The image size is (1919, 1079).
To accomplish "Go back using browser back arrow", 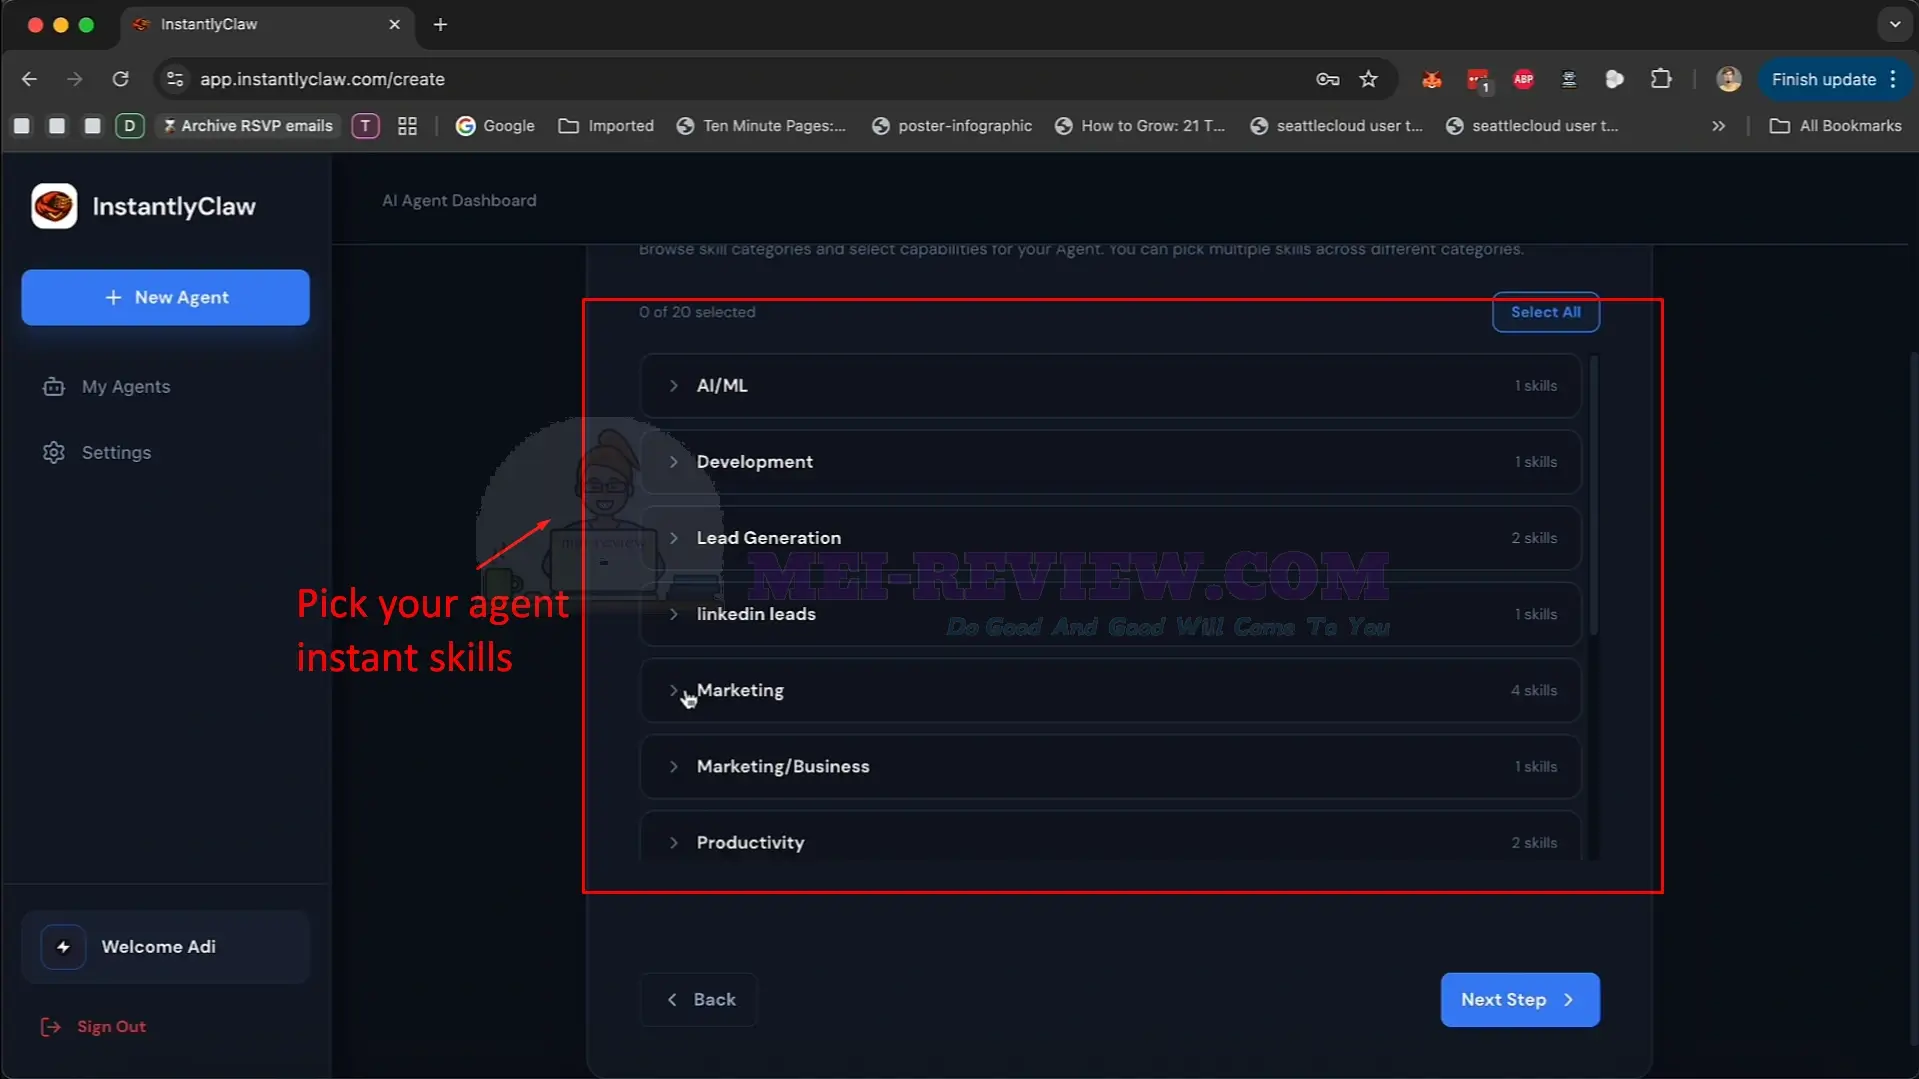I will tap(29, 79).
